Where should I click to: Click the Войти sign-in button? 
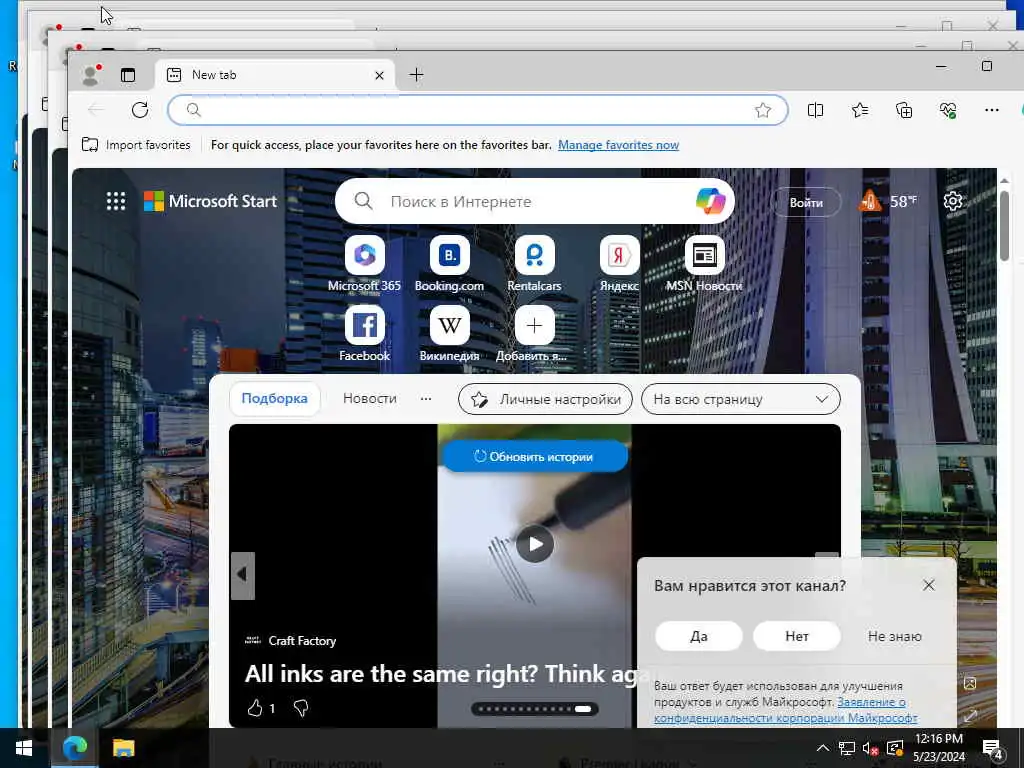[806, 202]
